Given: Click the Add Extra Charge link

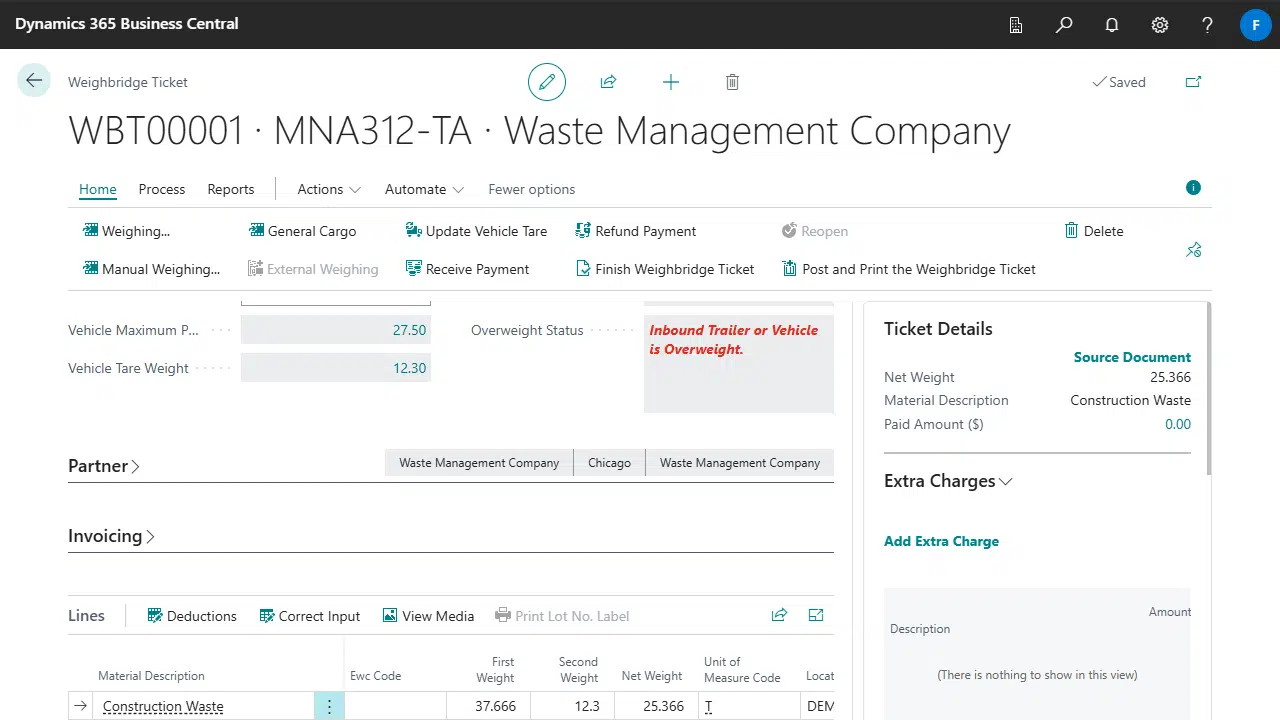Looking at the screenshot, I should 941,541.
